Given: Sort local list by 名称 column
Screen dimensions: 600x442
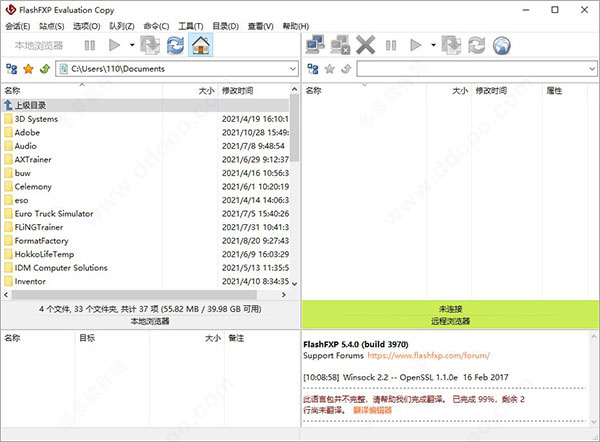Looking at the screenshot, I should point(82,91).
